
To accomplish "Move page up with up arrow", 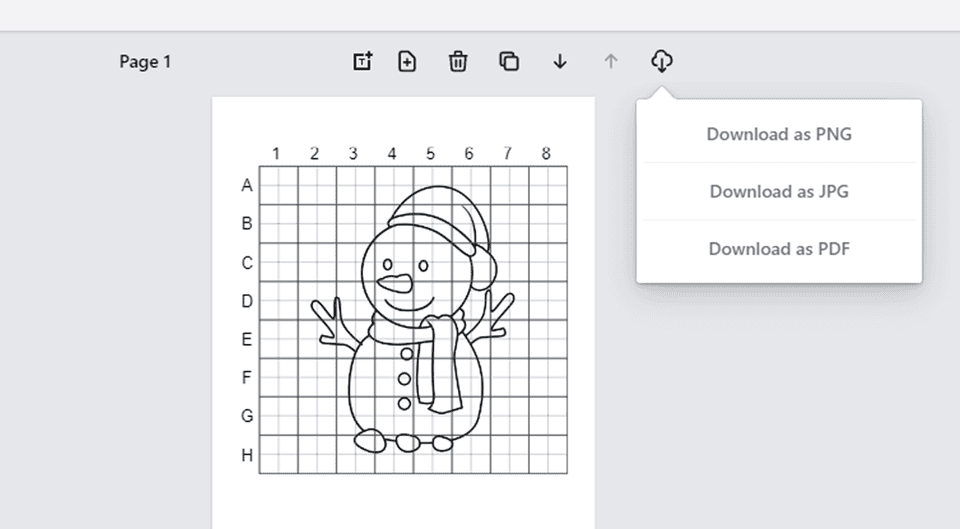I will pos(610,61).
